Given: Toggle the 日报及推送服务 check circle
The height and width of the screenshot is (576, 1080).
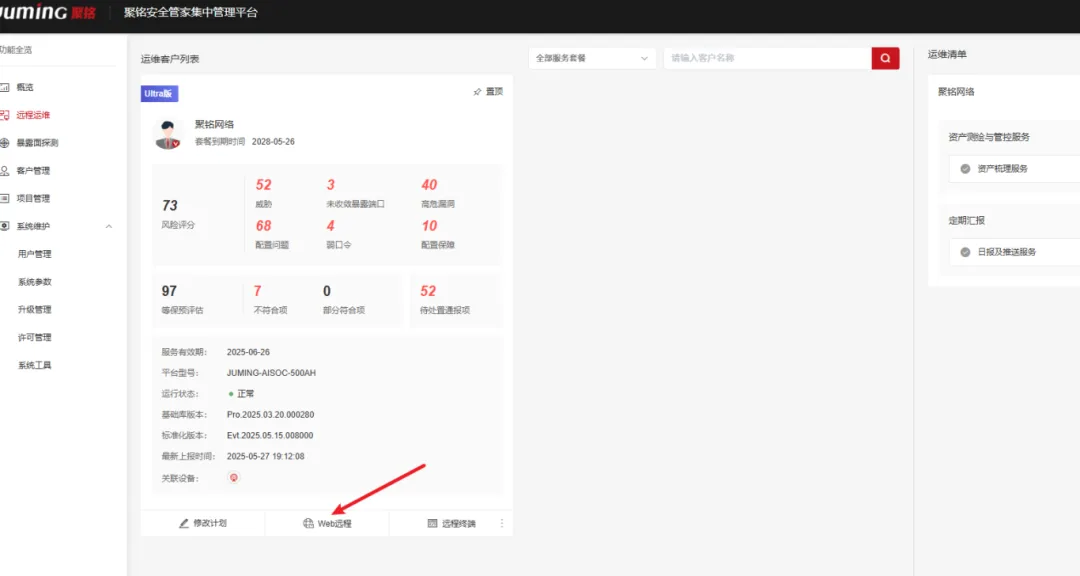Looking at the screenshot, I should coord(965,252).
